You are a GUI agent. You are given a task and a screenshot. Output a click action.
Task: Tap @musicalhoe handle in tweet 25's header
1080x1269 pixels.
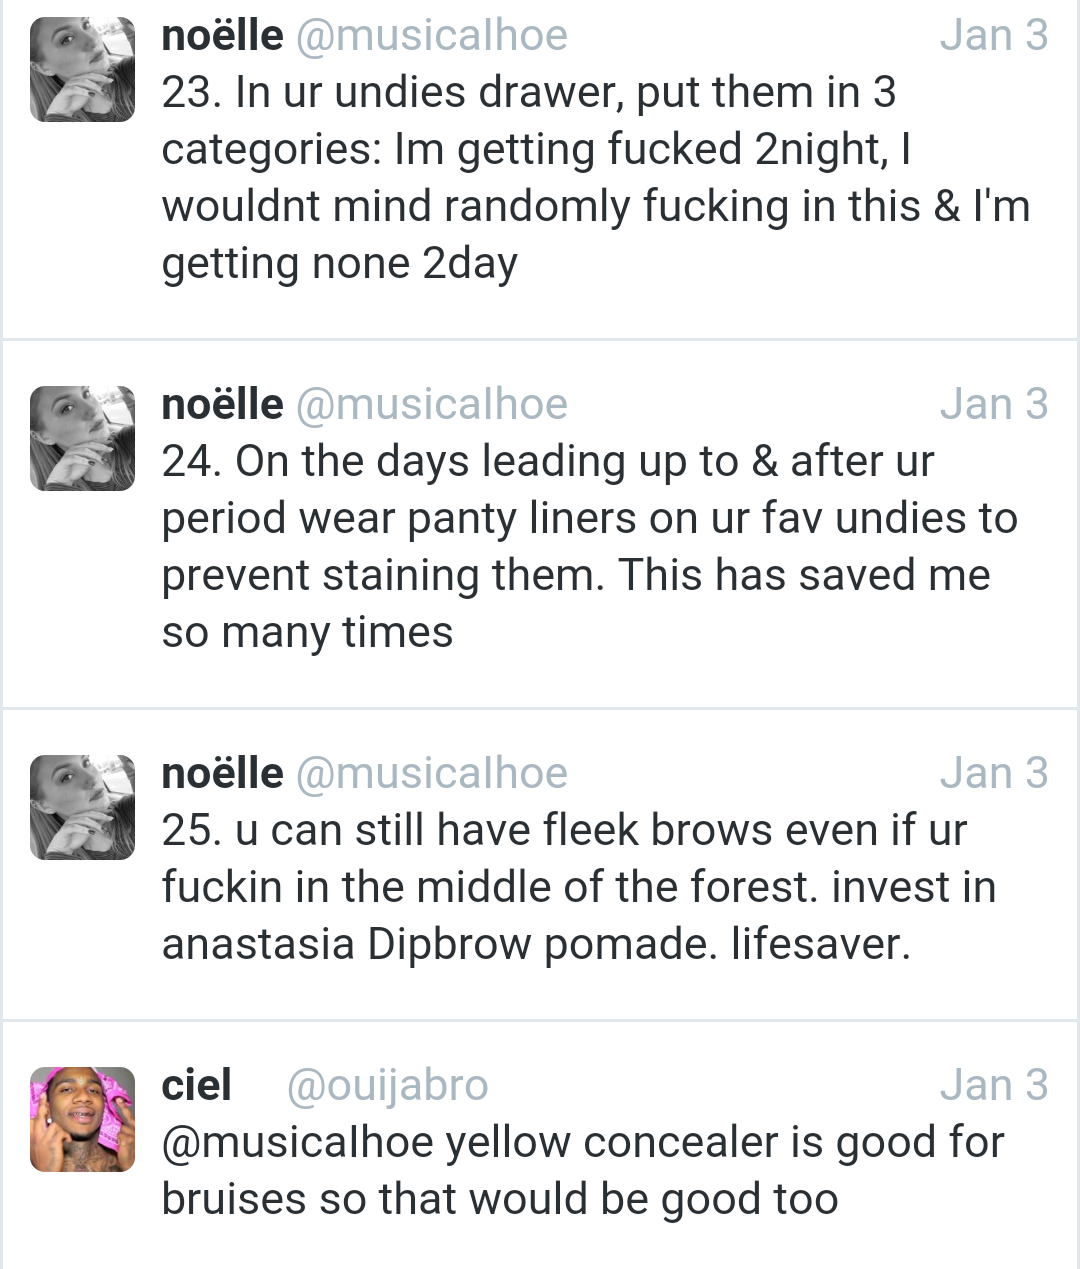tap(432, 774)
